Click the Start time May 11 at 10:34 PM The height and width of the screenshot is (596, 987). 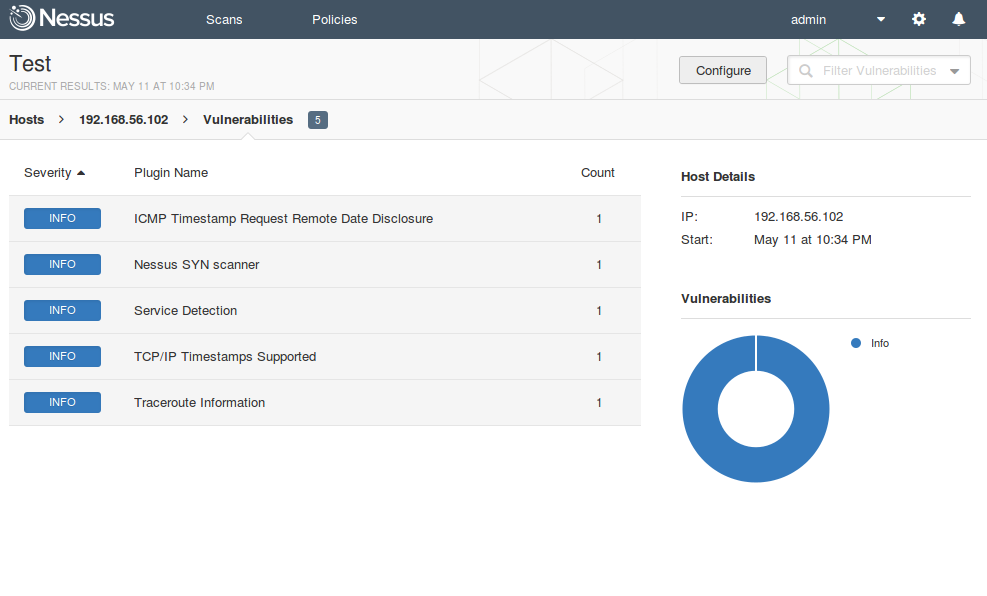813,239
